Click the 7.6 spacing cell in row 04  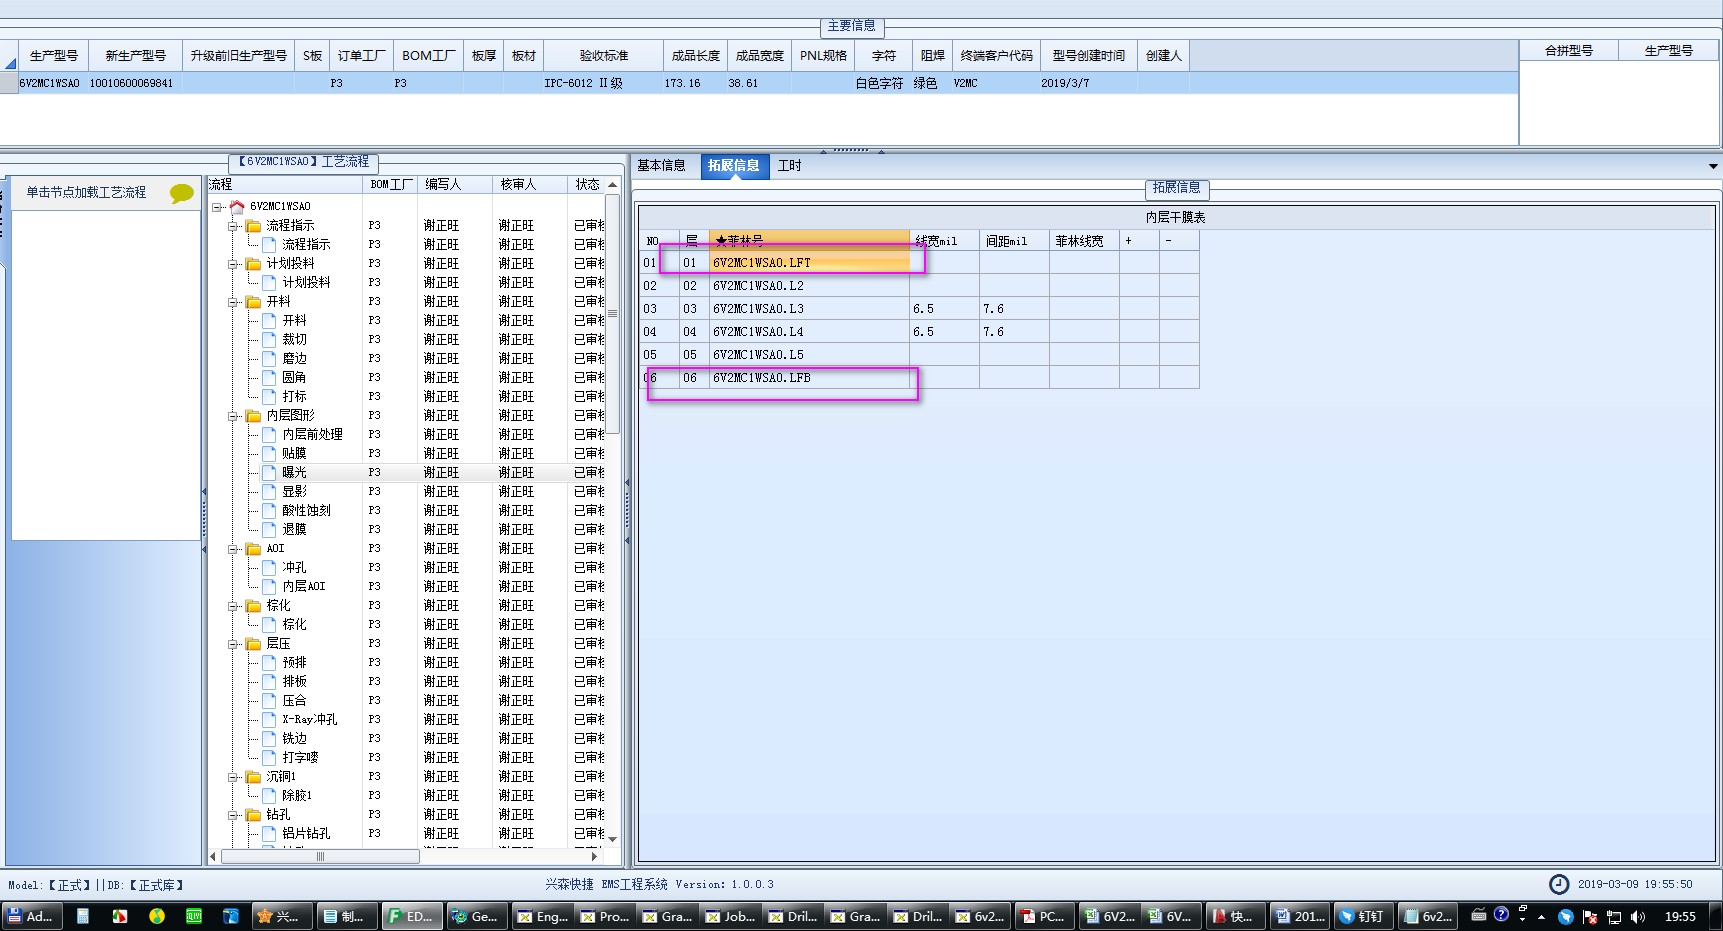point(1014,332)
